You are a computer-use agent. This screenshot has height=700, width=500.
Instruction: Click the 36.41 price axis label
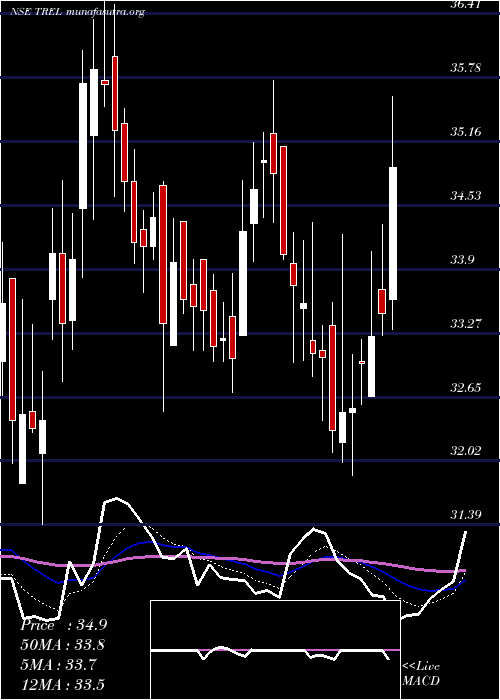click(x=466, y=4)
